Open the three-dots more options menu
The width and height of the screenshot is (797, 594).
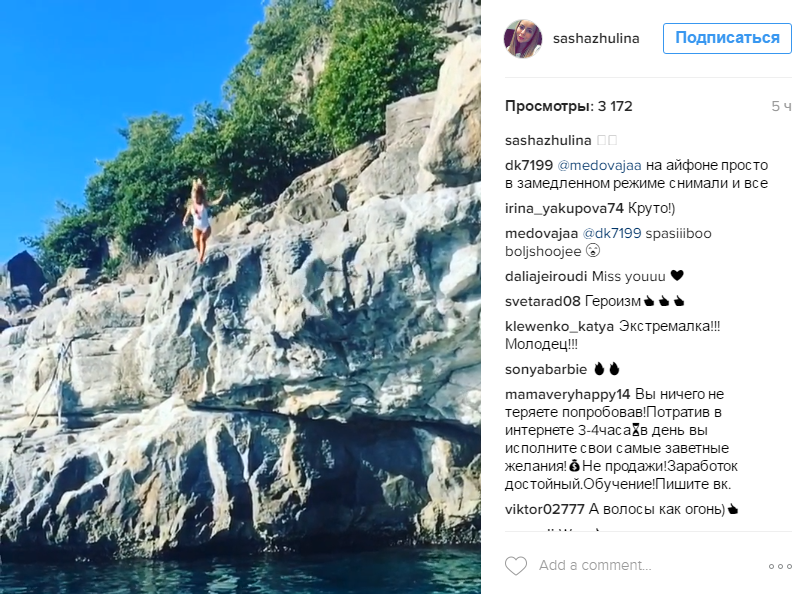pyautogui.click(x=779, y=566)
